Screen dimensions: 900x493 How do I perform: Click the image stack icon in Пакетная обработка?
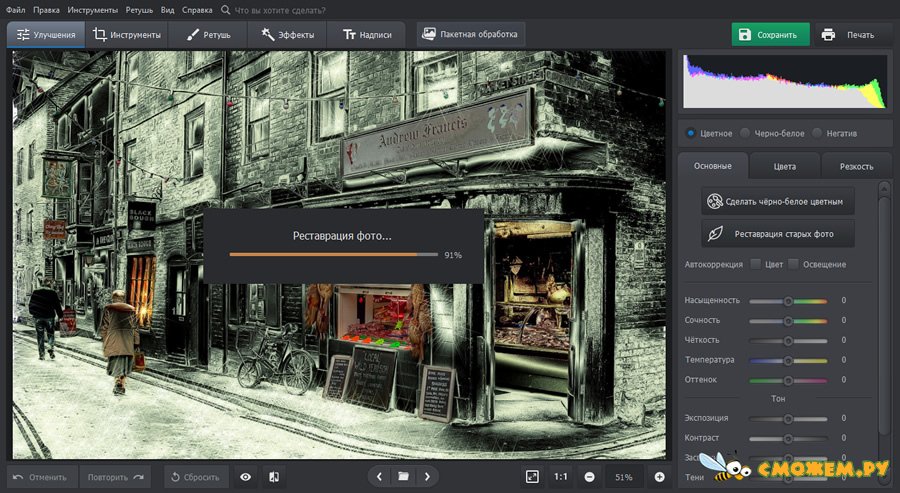coord(429,34)
